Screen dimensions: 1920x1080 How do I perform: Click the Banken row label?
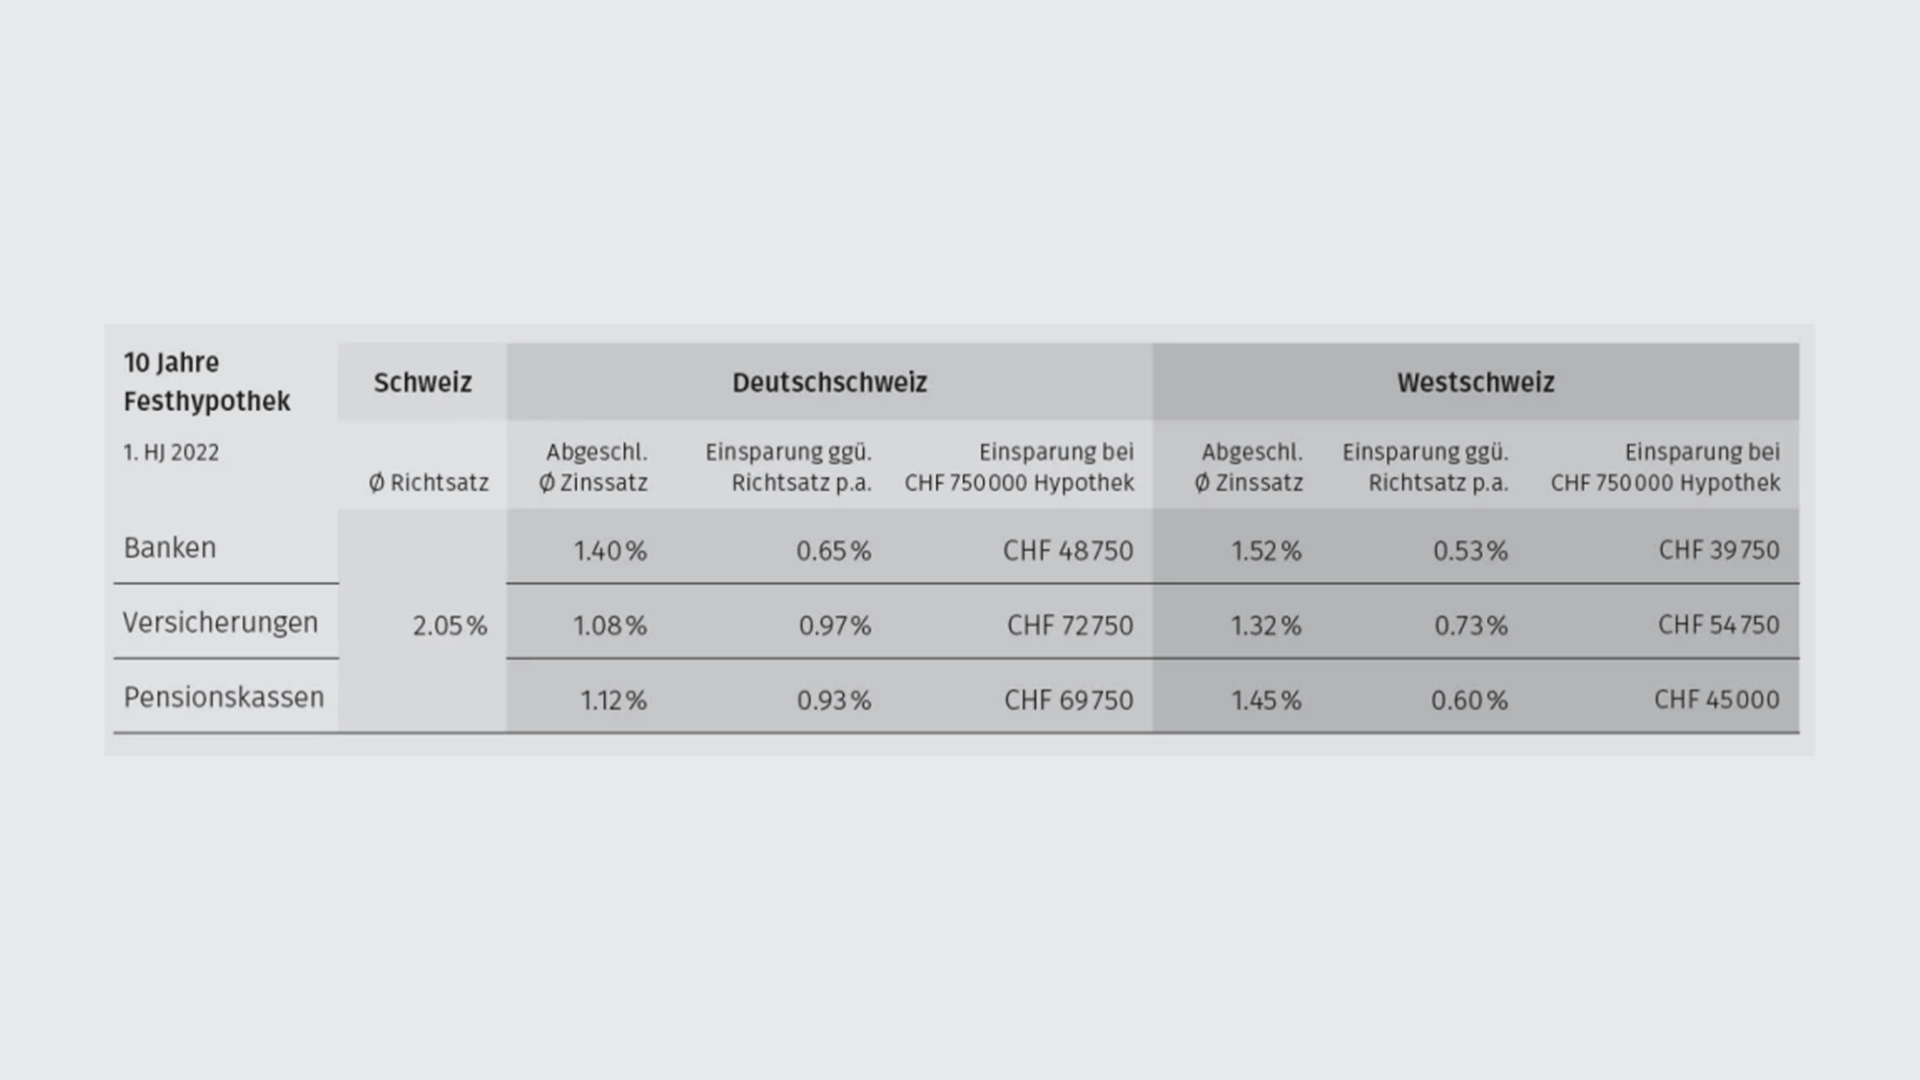click(170, 548)
